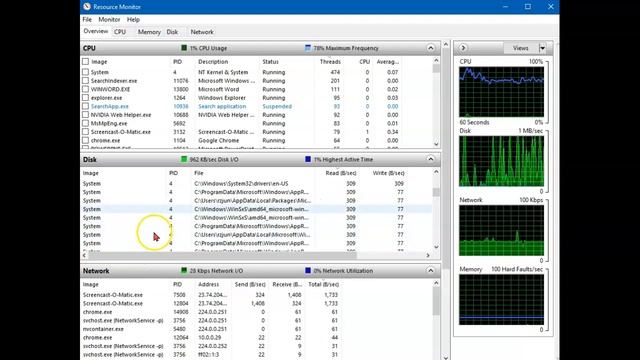The width and height of the screenshot is (640, 360).
Task: Click the Disk list scroll left arrow
Action: (x=84, y=255)
